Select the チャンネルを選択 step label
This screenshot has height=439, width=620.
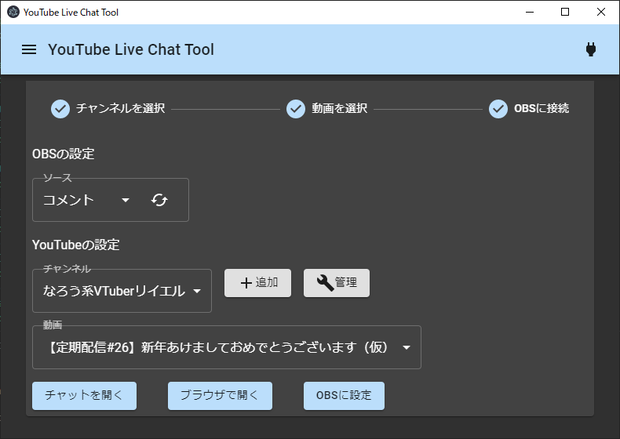click(x=121, y=108)
